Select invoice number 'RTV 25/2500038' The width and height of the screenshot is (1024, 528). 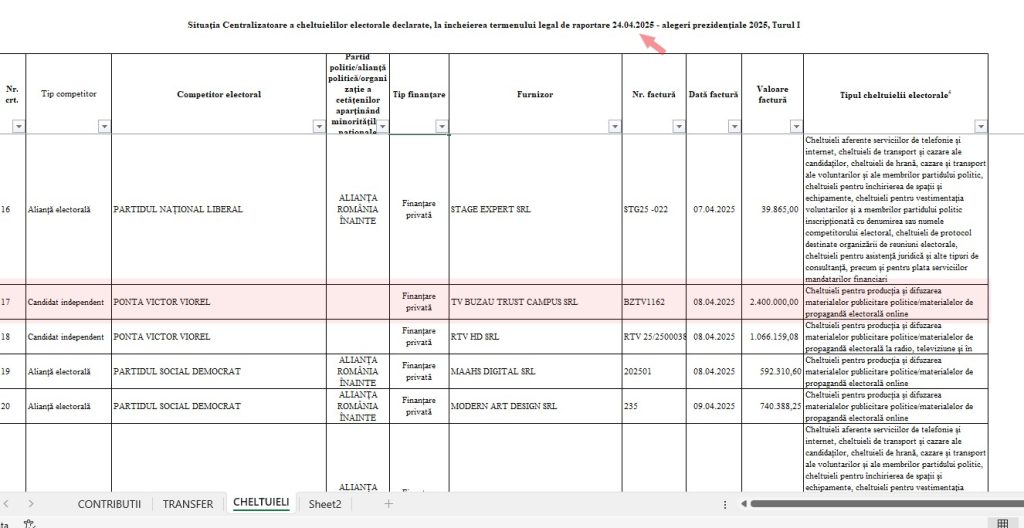(654, 337)
